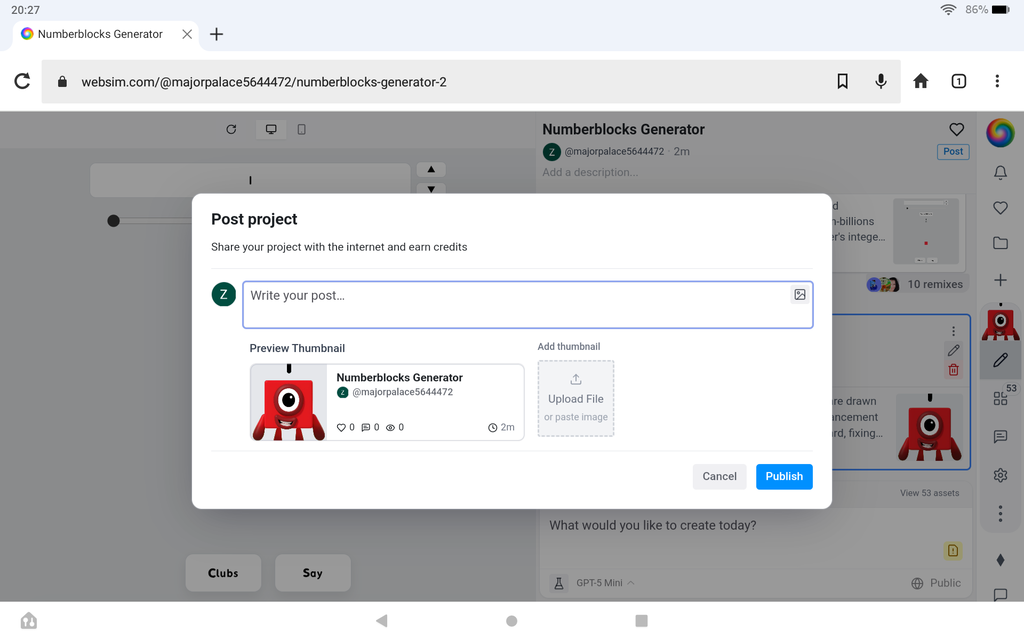Tap the Android recent apps square button
Viewport: 1024px width, 640px height.
point(641,620)
